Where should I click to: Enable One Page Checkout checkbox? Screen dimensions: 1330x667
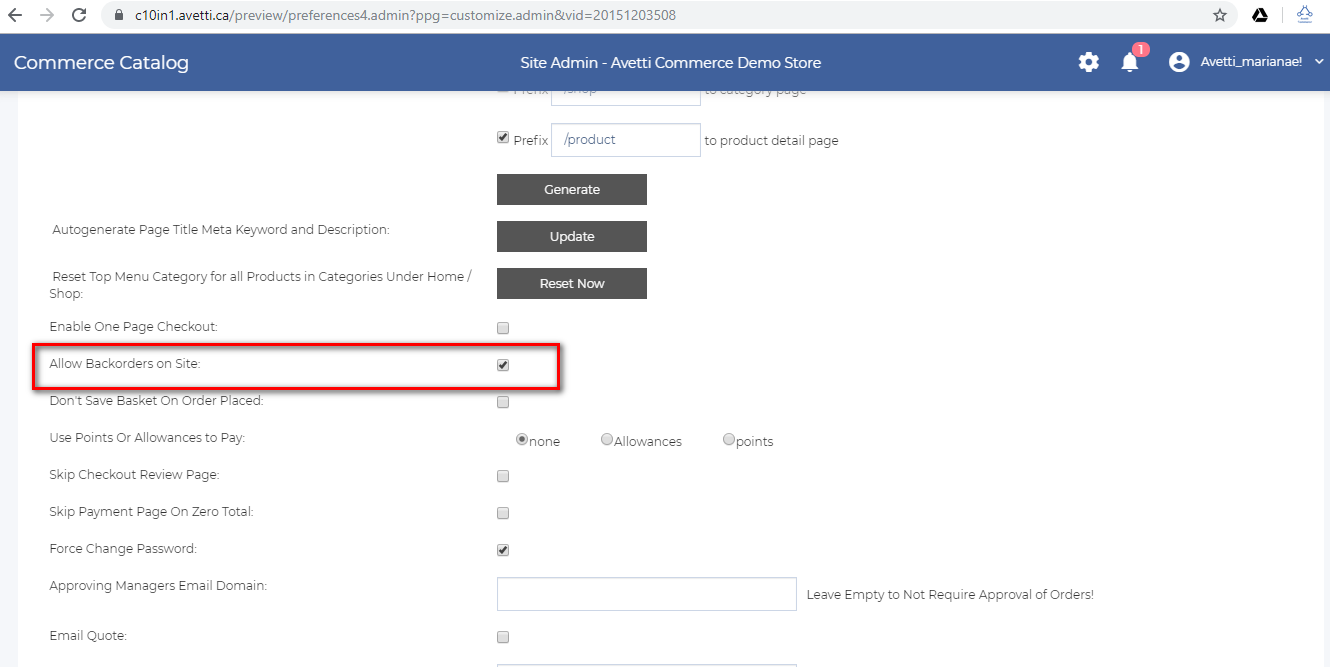pyautogui.click(x=503, y=328)
